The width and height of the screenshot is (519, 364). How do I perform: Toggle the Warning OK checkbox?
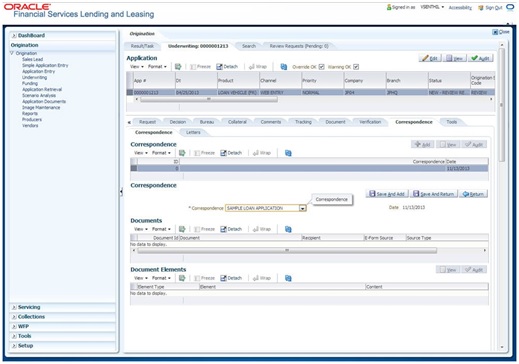356,67
